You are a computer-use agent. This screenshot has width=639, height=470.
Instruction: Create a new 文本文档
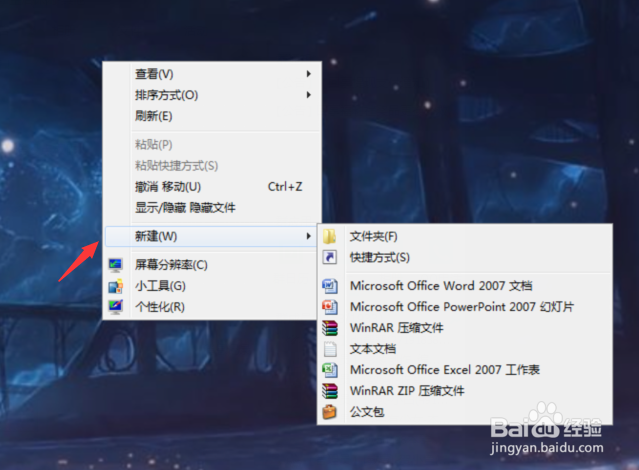tap(465, 349)
